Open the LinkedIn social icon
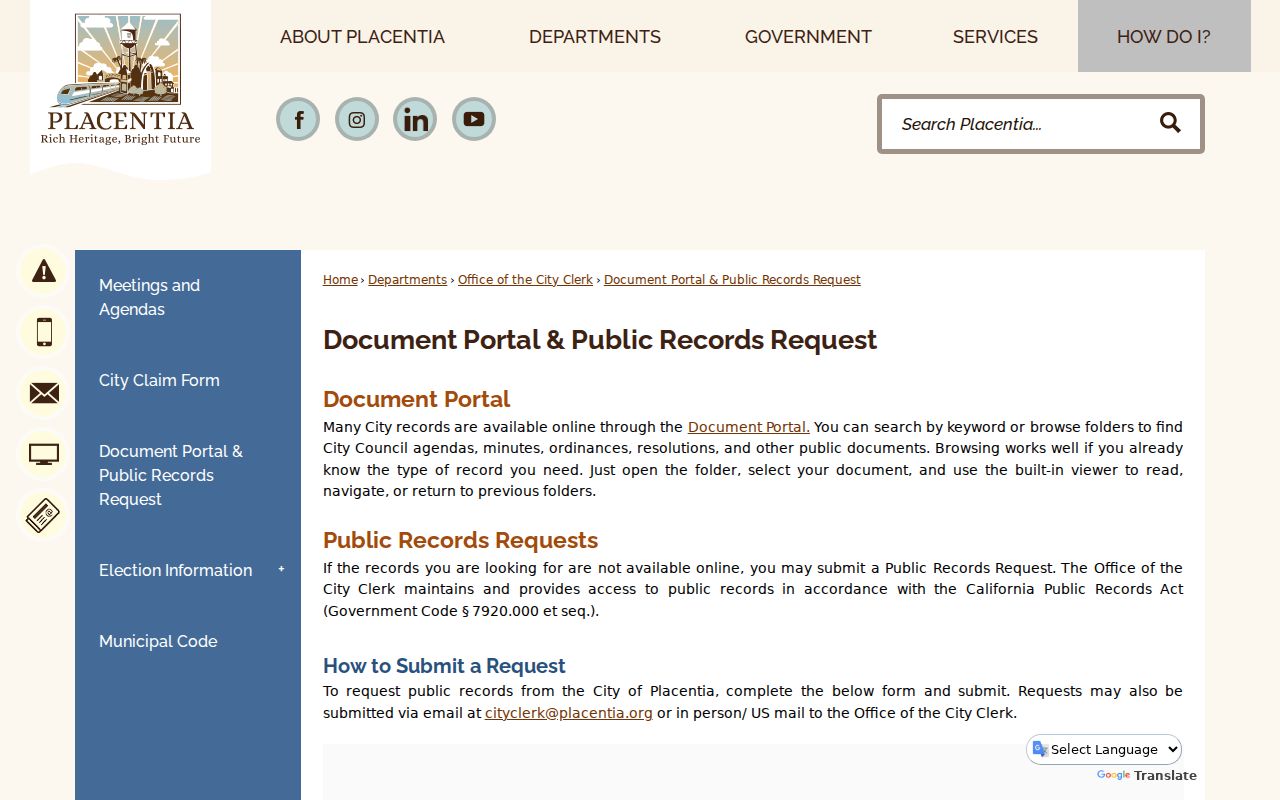The width and height of the screenshot is (1280, 800). tap(415, 119)
